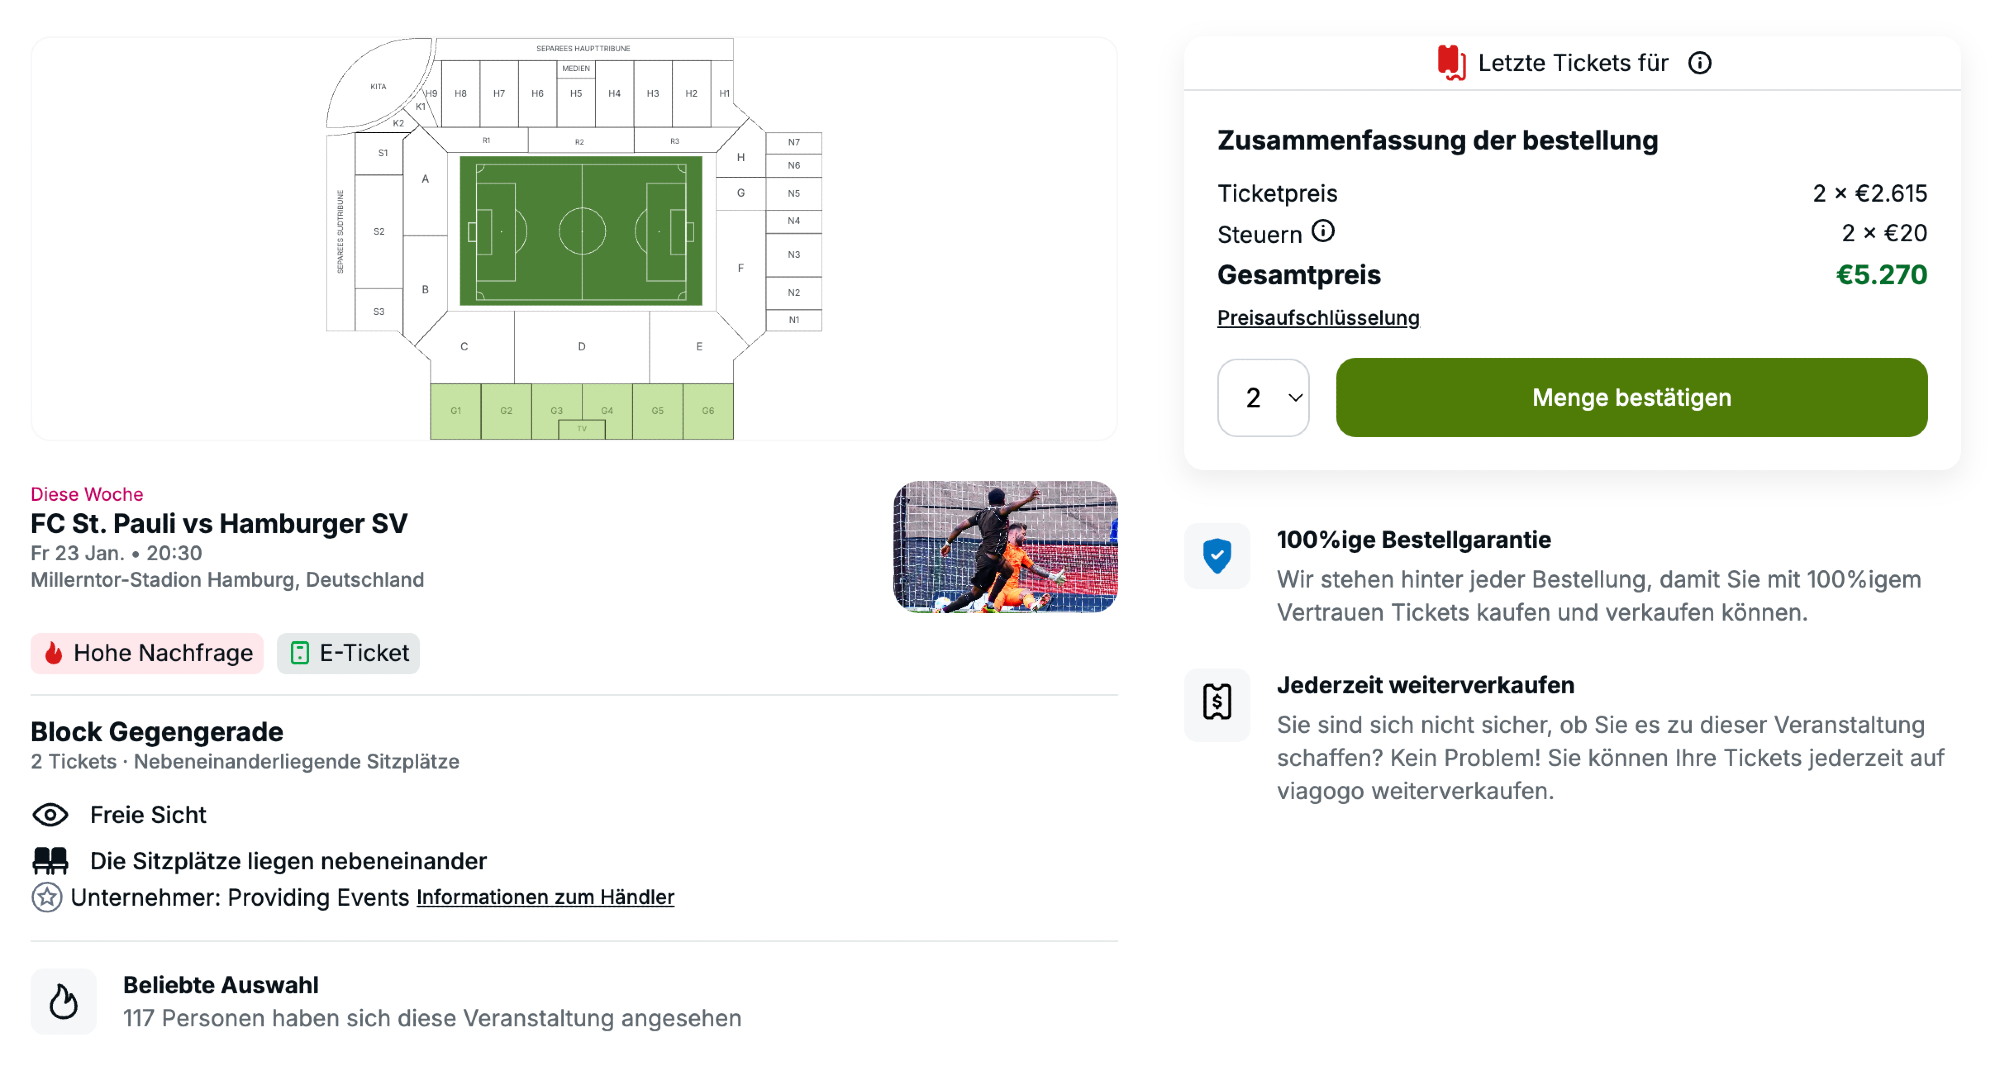Click the match photo thumbnail
Screen dimensions: 2000x1066
tap(1005, 546)
